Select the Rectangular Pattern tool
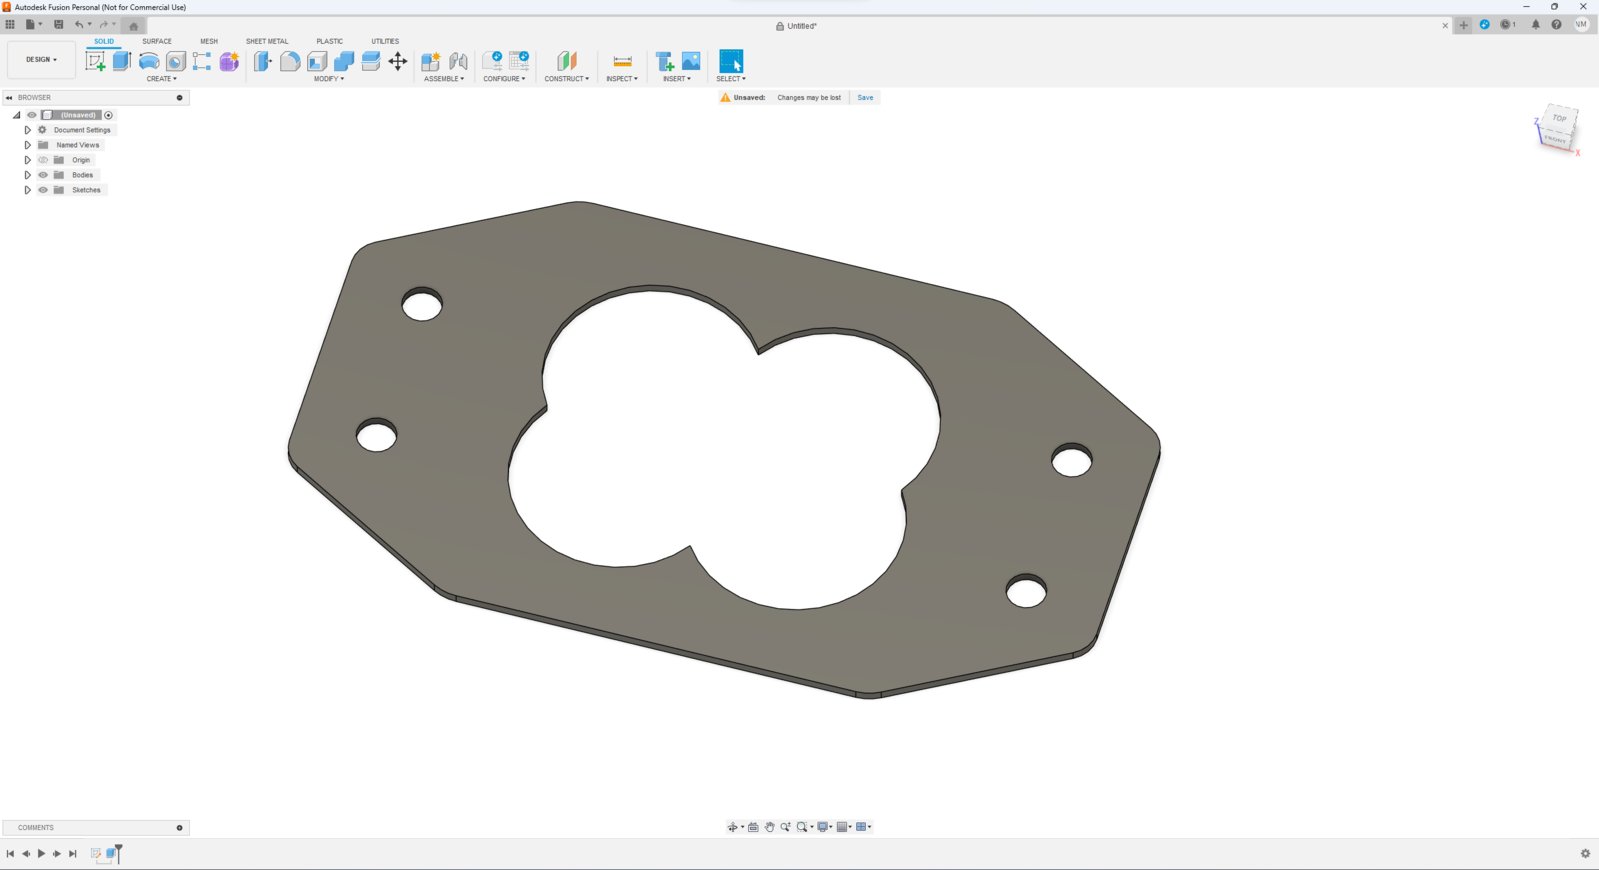Image resolution: width=1599 pixels, height=870 pixels. 202,61
